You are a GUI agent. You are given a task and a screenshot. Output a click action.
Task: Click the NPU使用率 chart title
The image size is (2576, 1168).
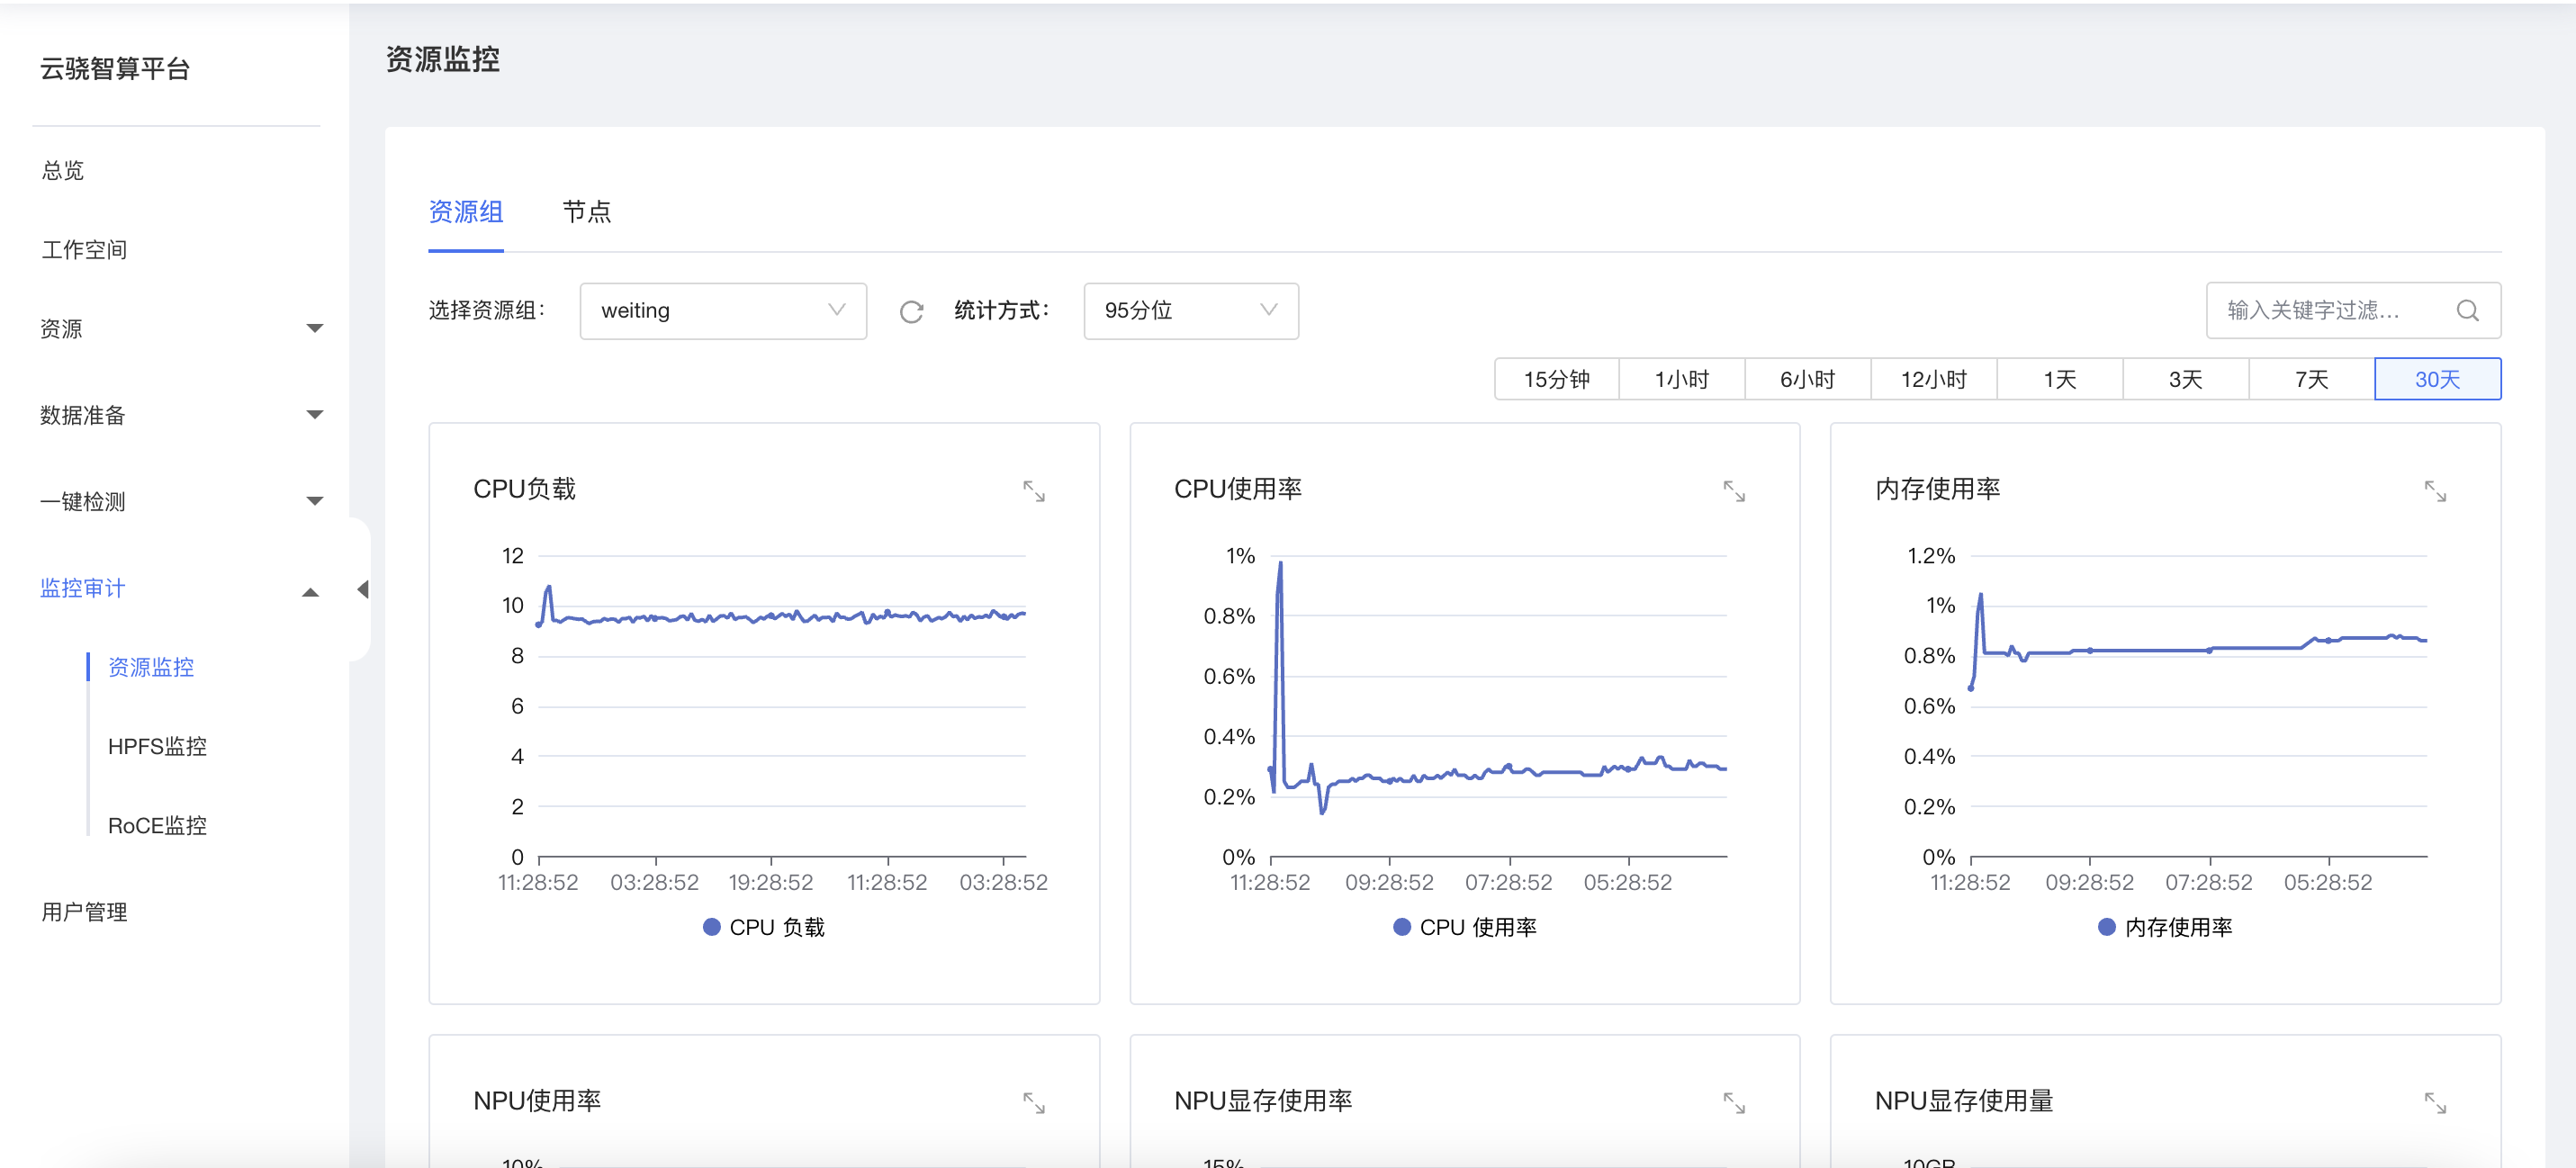click(x=537, y=1101)
